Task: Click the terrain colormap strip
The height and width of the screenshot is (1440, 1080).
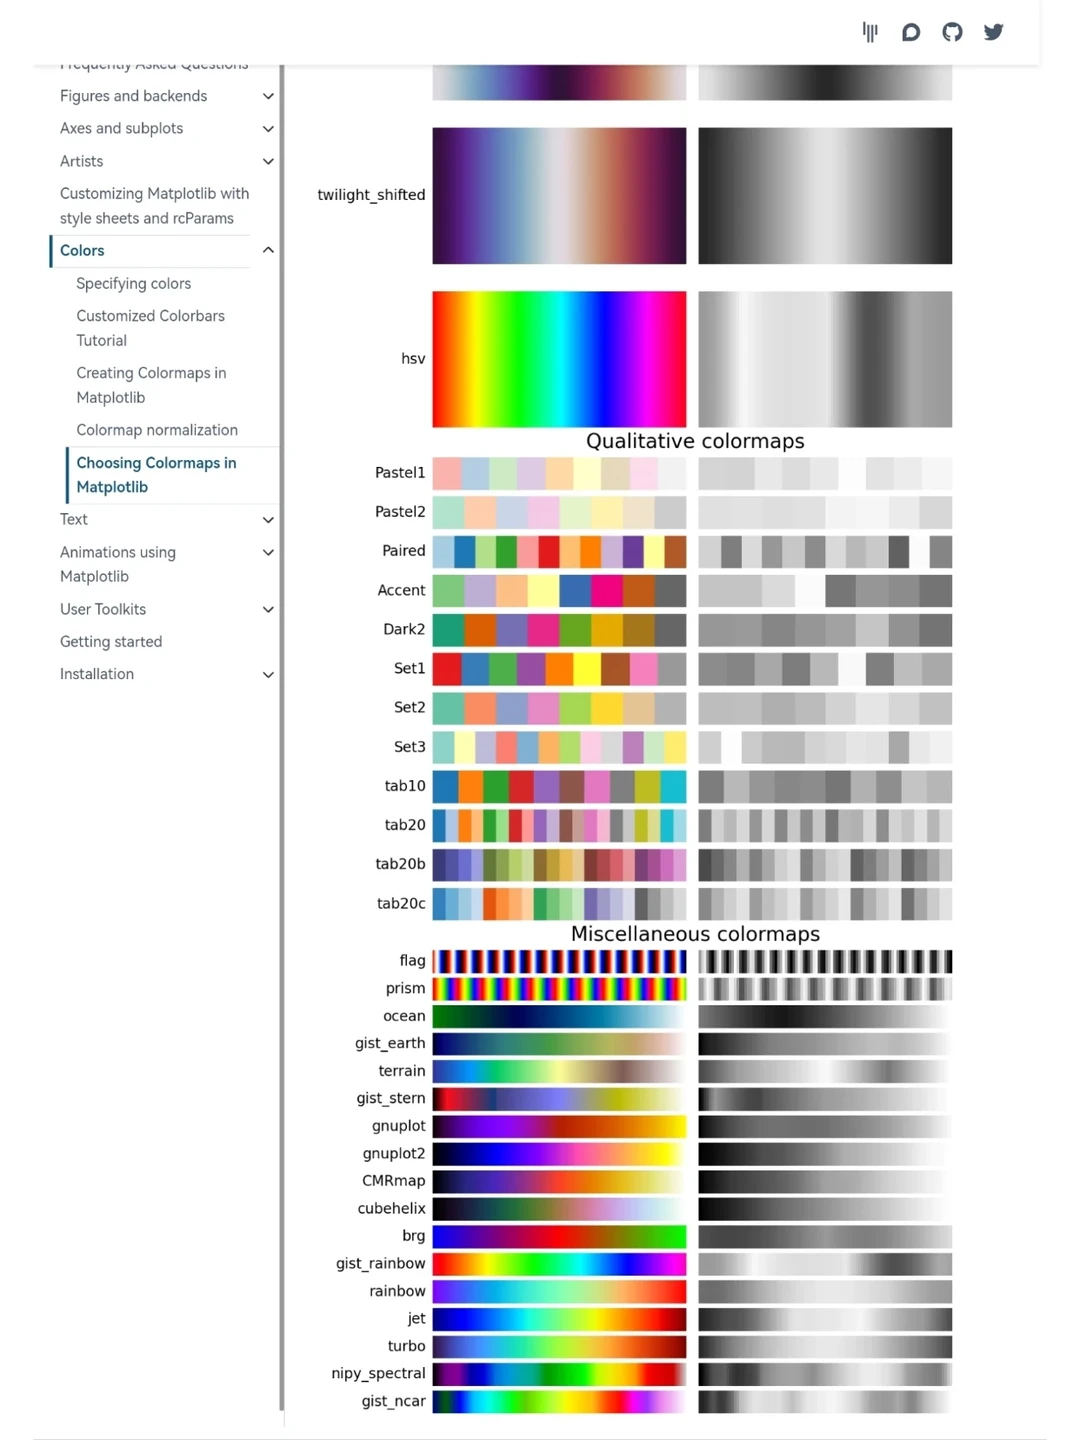Action: click(x=559, y=1071)
